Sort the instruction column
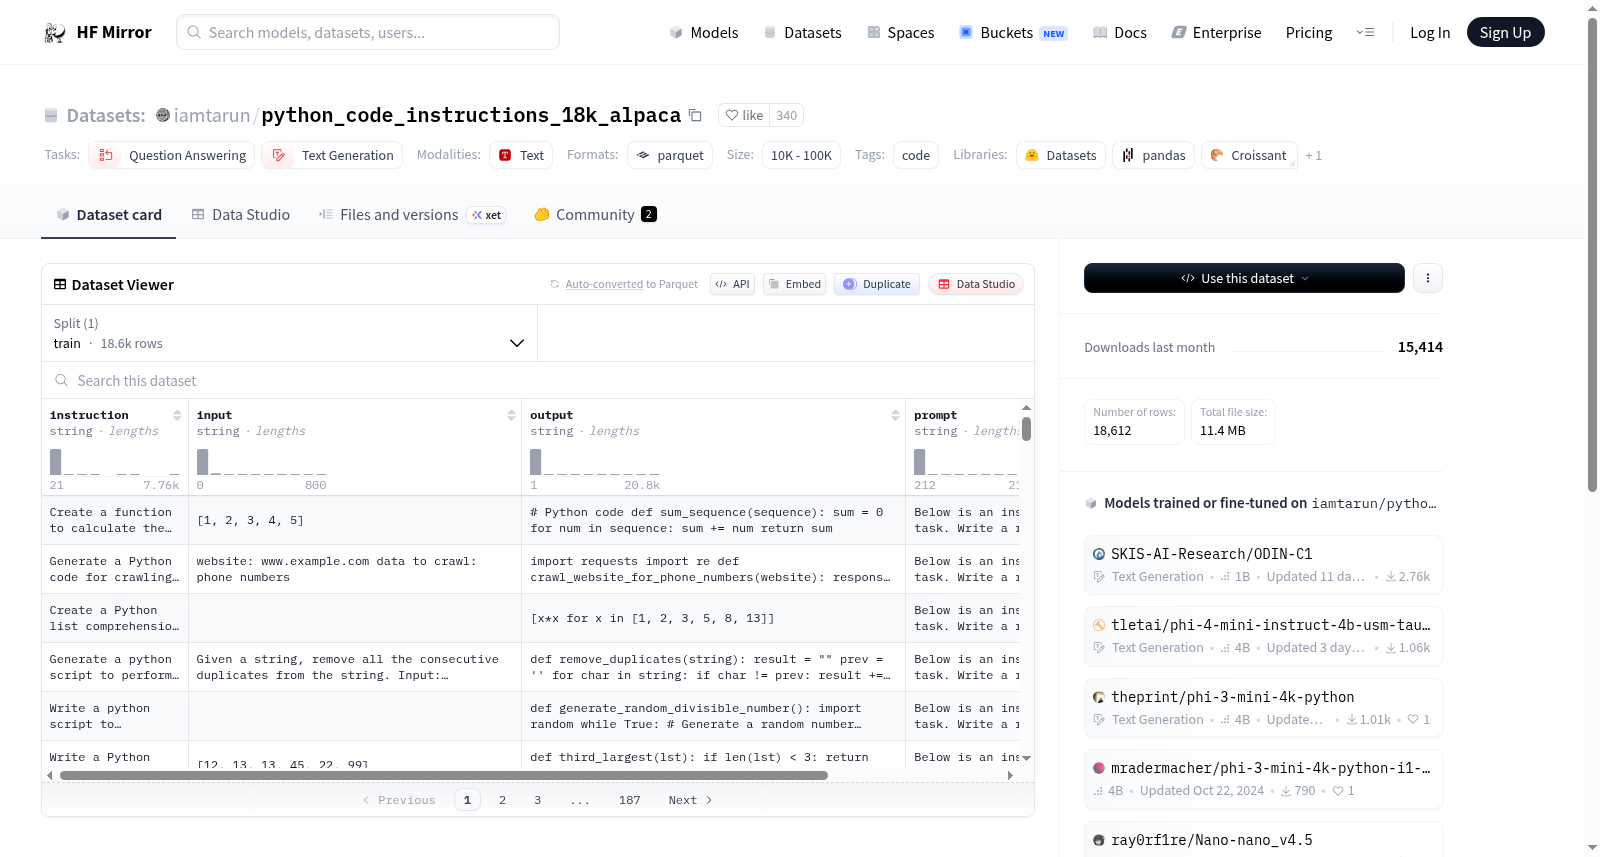1600x857 pixels. point(177,415)
